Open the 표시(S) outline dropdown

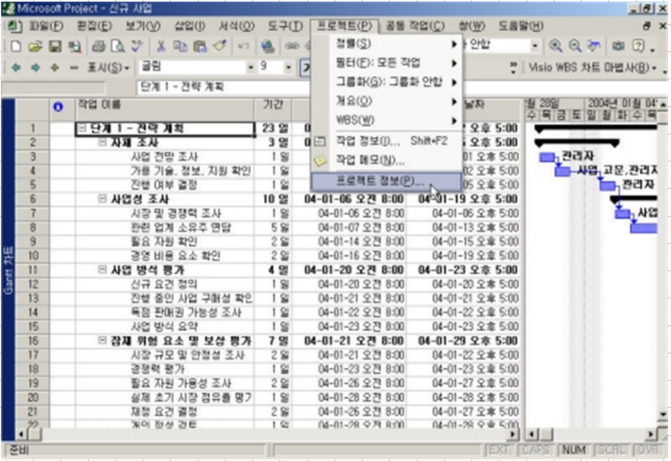click(108, 67)
